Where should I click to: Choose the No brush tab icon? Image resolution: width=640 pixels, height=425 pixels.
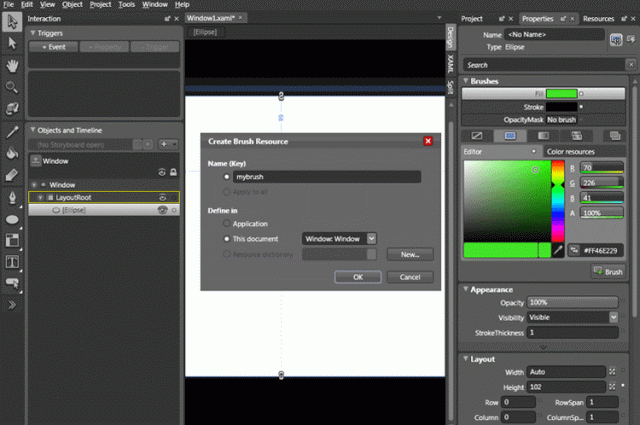[x=477, y=136]
